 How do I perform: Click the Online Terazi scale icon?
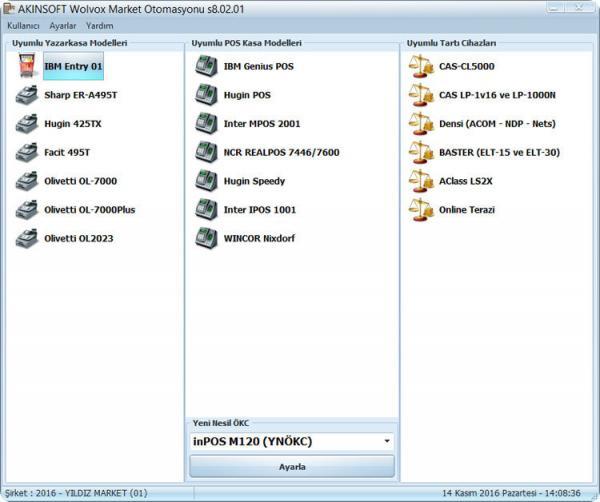pyautogui.click(x=421, y=210)
